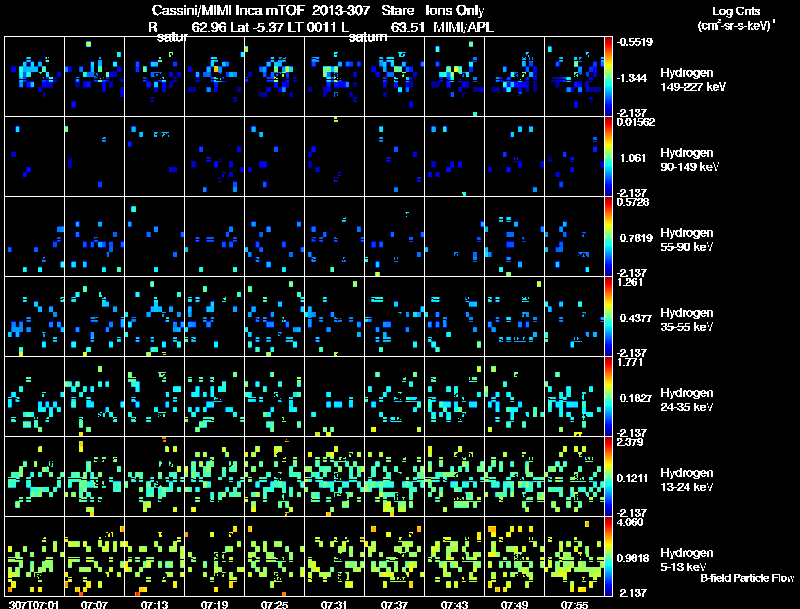The width and height of the screenshot is (800, 609).
Task: Click the '307T07:01' time axis label
Action: [x=34, y=604]
